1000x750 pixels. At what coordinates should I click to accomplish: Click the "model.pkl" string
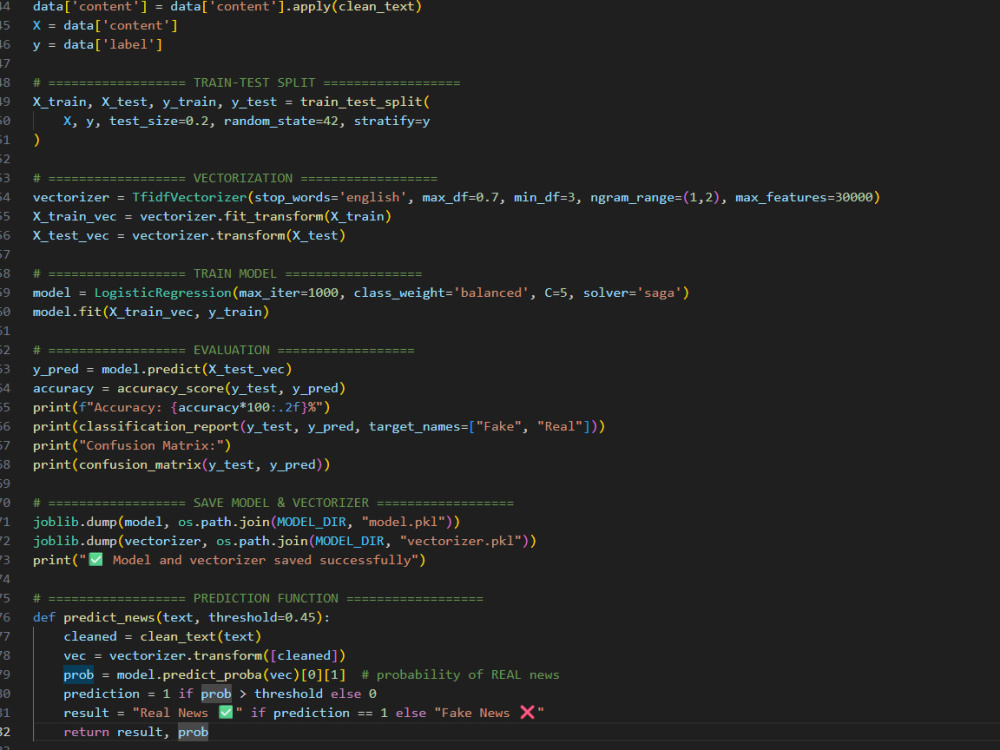[403, 522]
